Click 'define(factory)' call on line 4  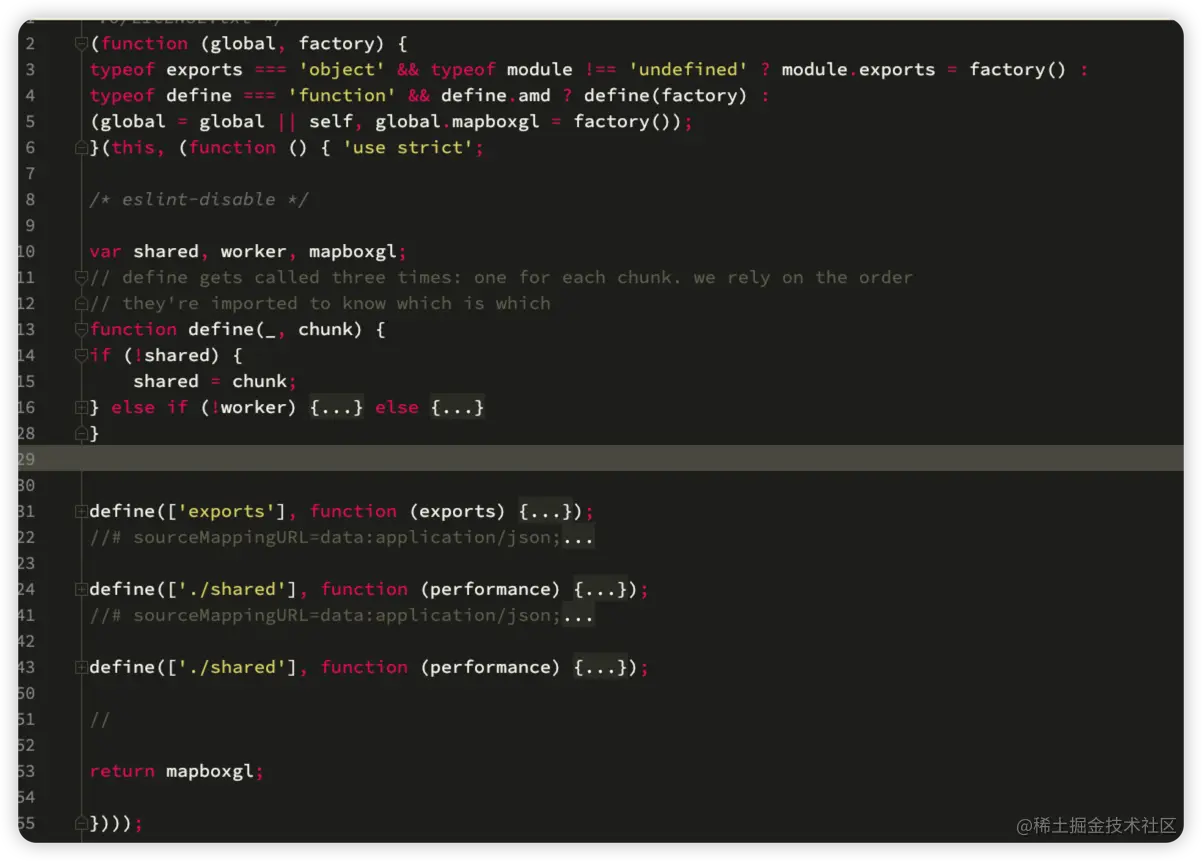[x=665, y=95]
